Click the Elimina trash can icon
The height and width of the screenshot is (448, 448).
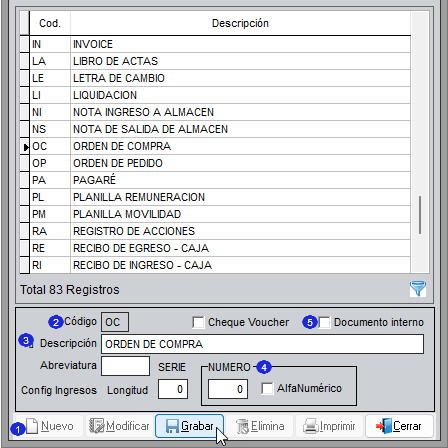242,426
